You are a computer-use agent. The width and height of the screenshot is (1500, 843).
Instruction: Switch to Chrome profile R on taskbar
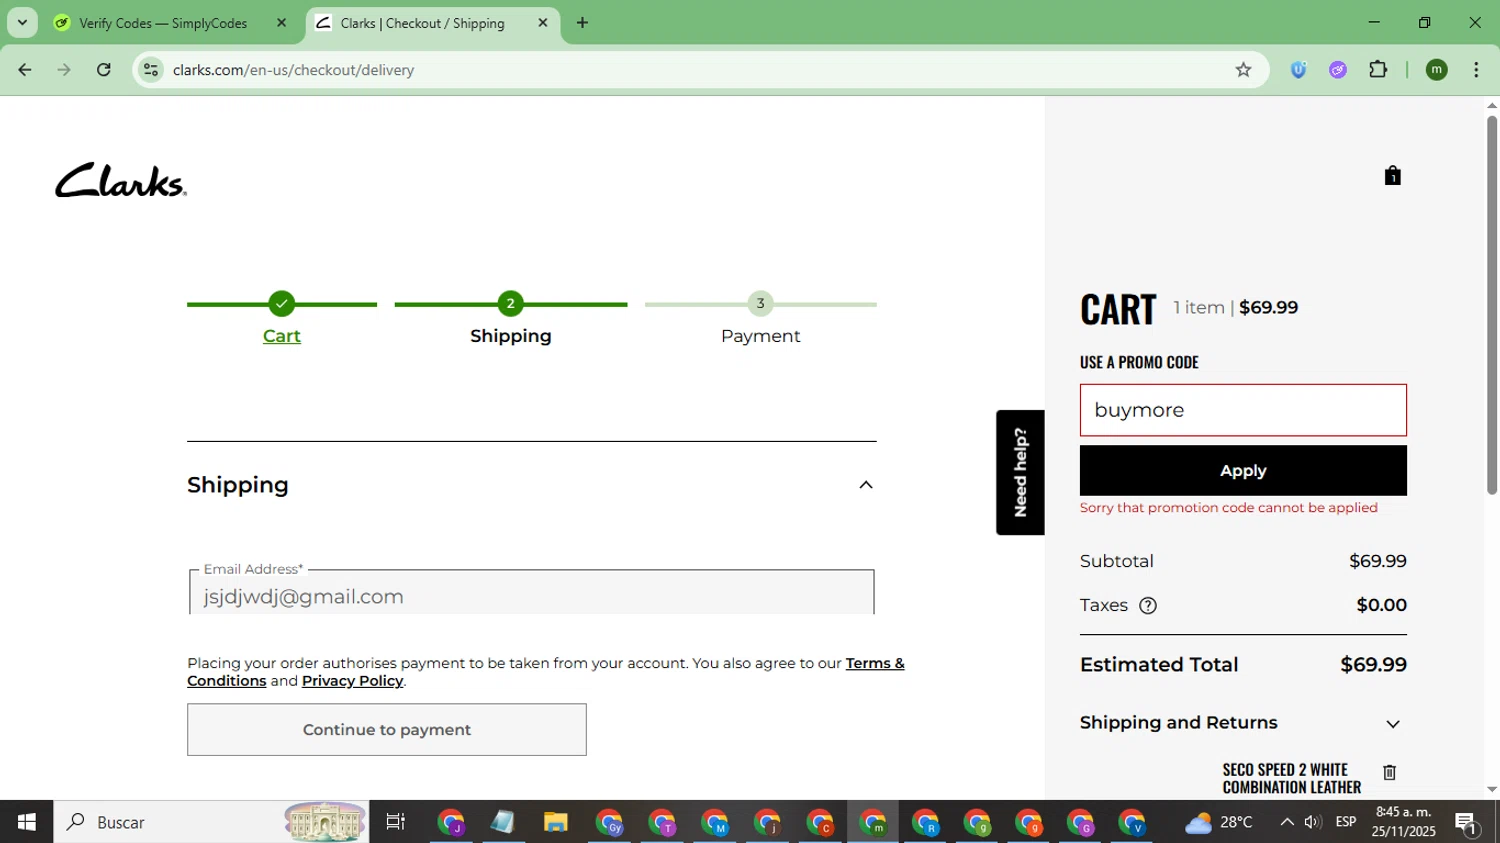point(925,822)
